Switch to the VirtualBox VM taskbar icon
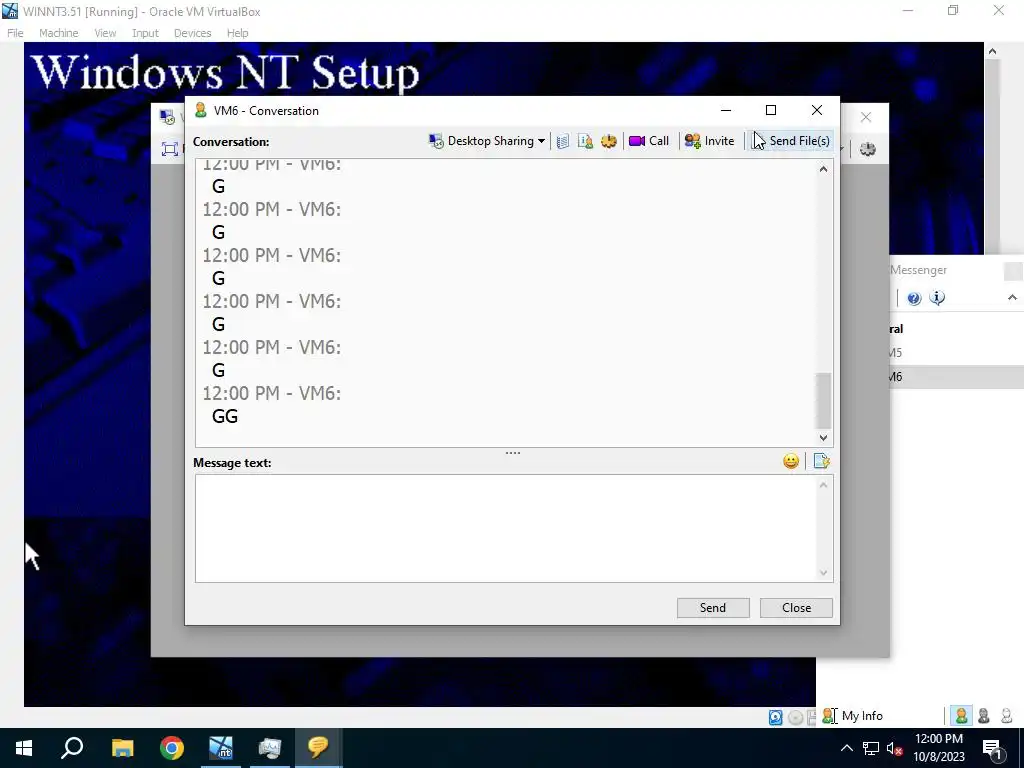 (221, 748)
